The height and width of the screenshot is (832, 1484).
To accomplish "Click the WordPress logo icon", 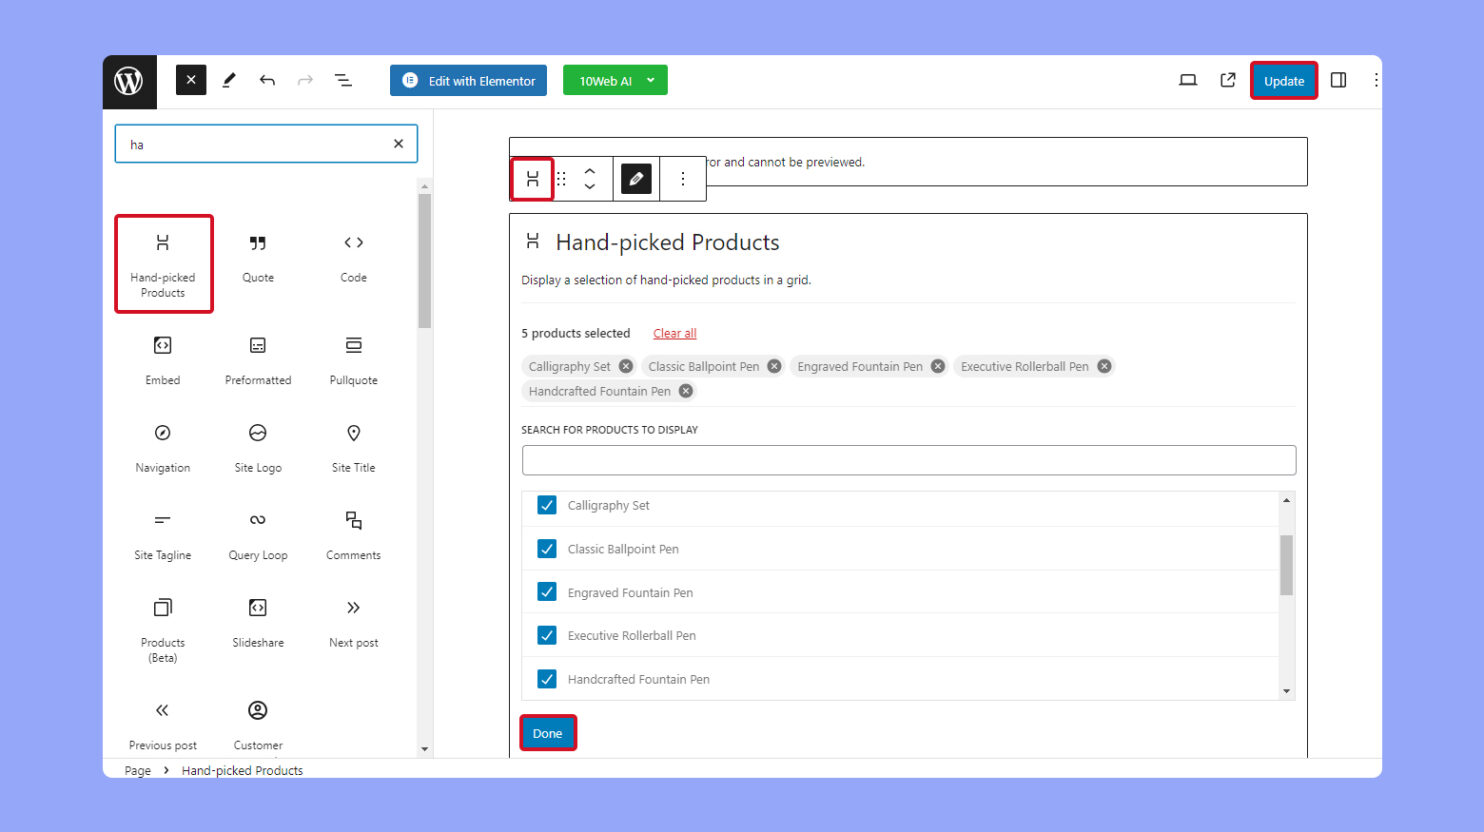I will (x=130, y=80).
